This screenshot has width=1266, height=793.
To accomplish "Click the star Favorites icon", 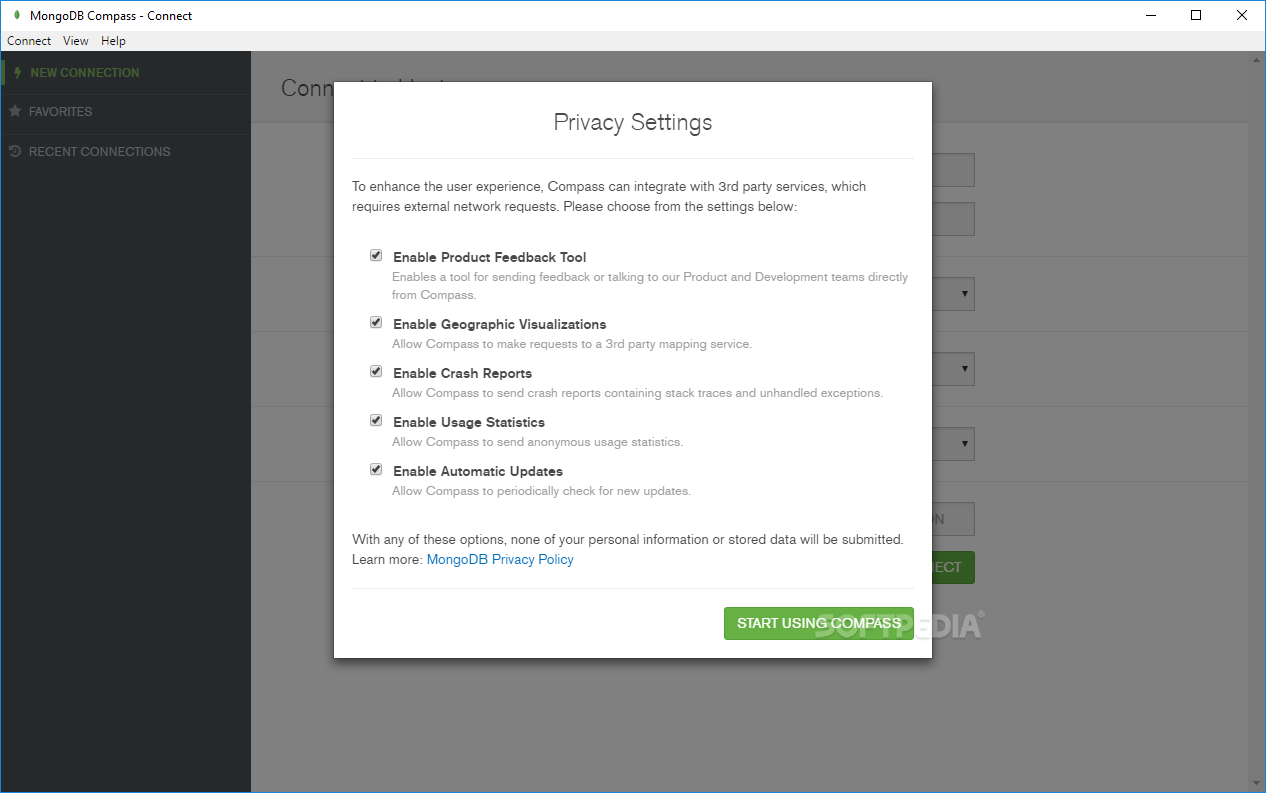I will (15, 111).
